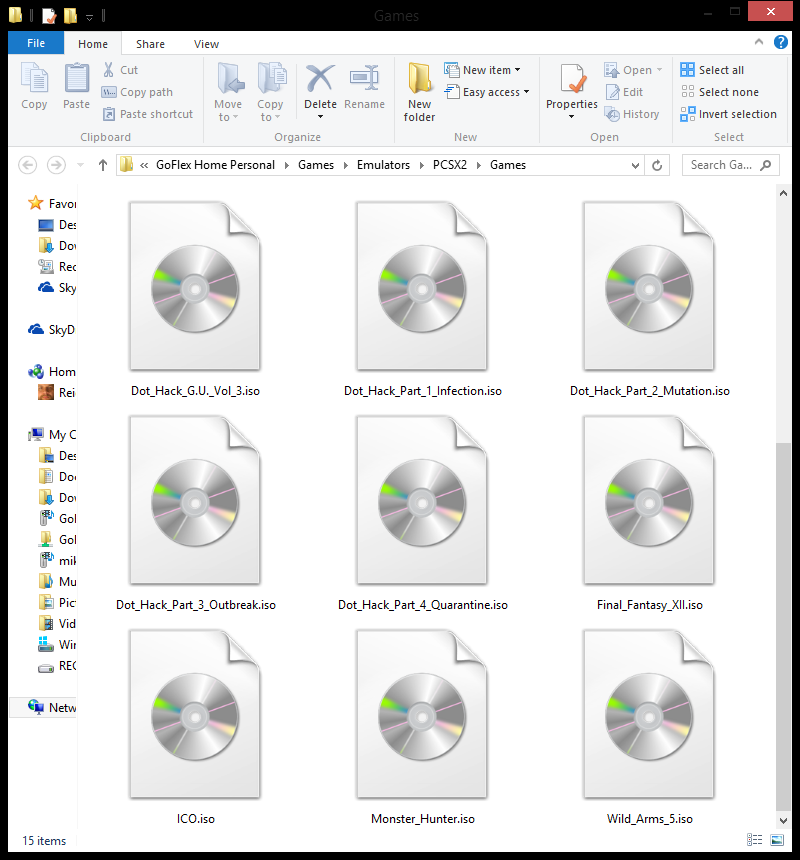The image size is (800, 860).
Task: Select Monster_Hunter.iso file
Action: pyautogui.click(x=423, y=727)
